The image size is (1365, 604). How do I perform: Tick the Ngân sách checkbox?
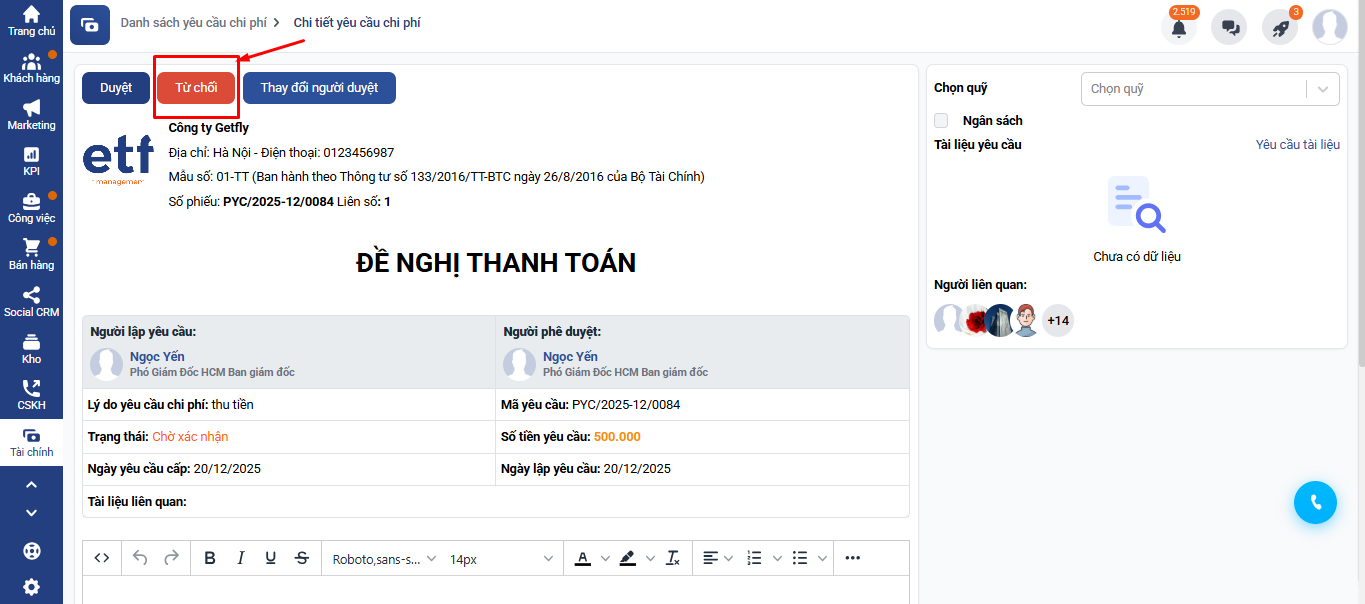pyautogui.click(x=941, y=121)
